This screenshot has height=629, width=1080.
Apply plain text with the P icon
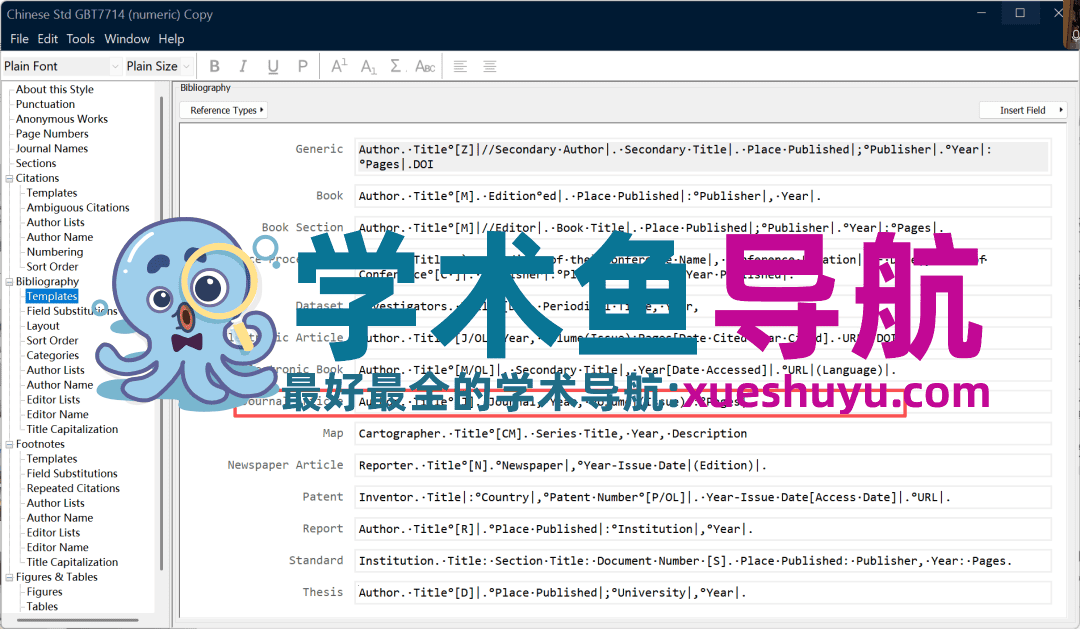click(302, 66)
